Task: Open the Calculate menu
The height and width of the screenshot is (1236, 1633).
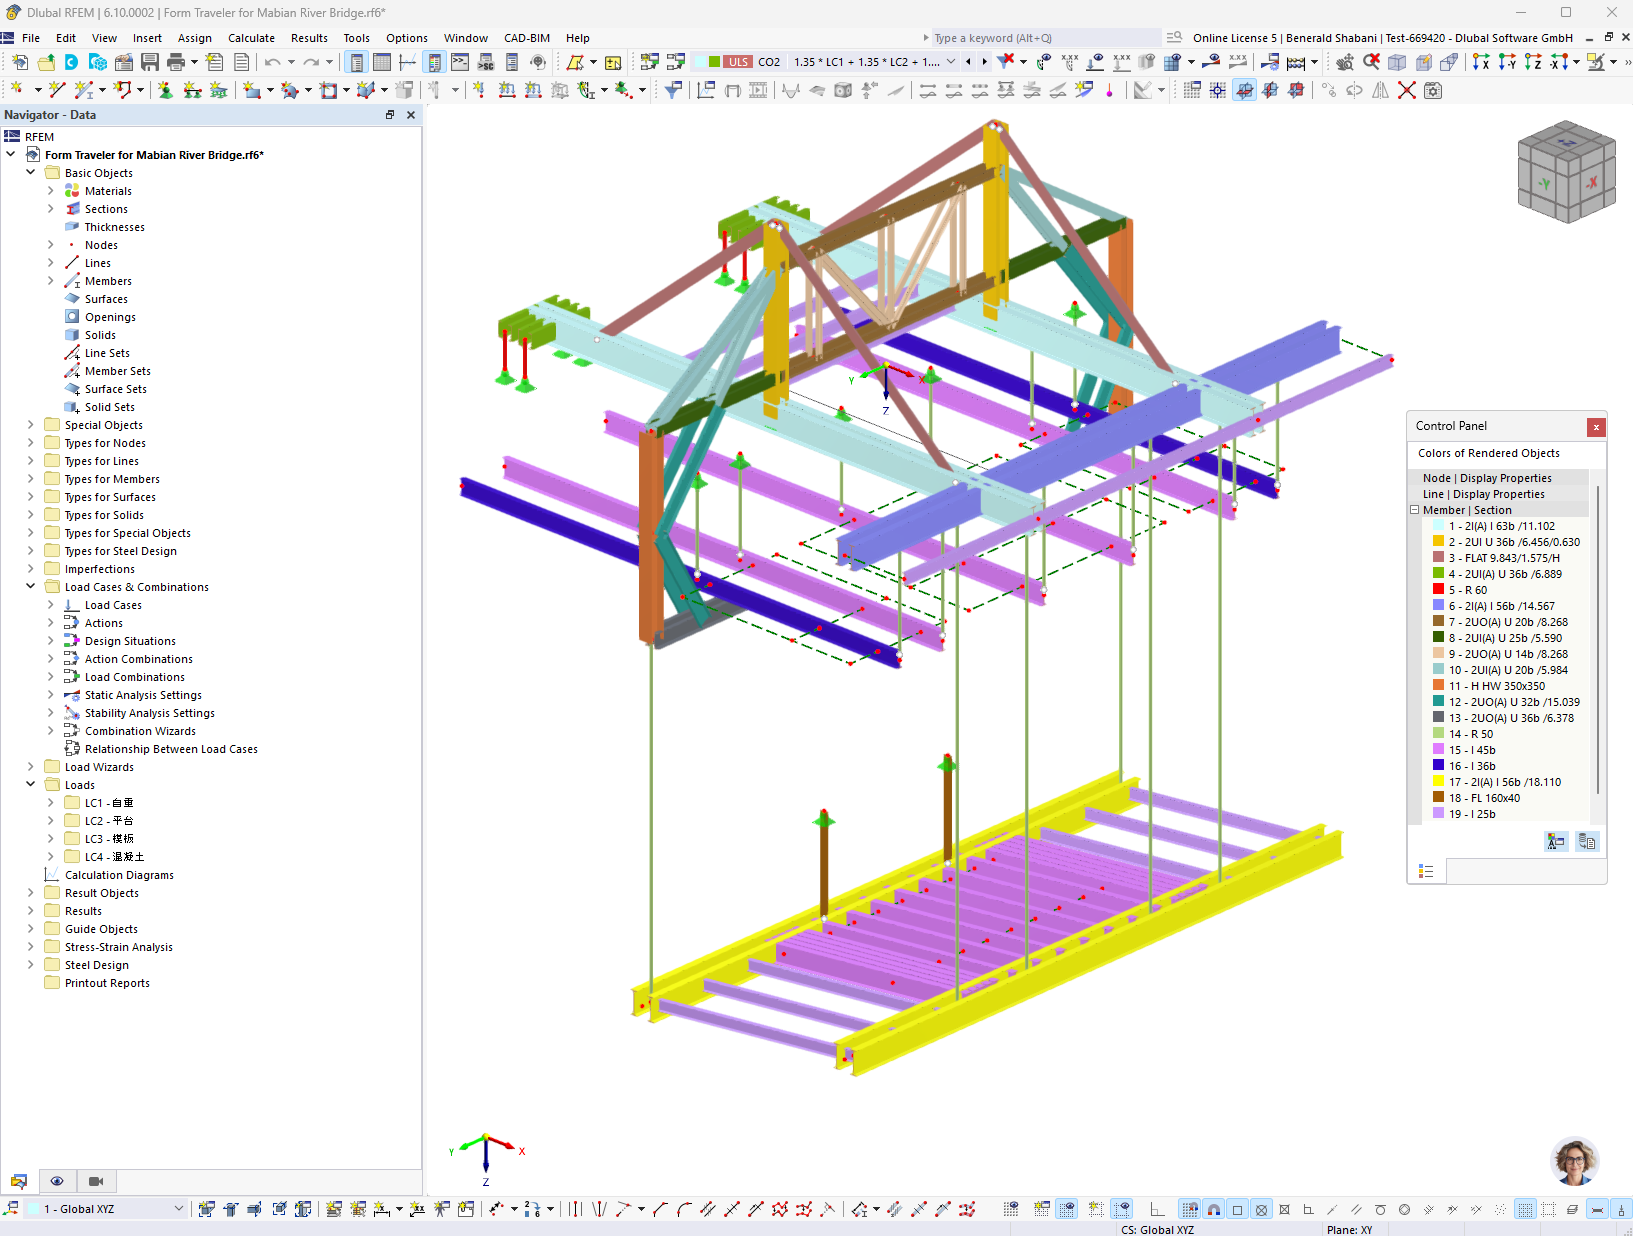Action: pyautogui.click(x=251, y=38)
